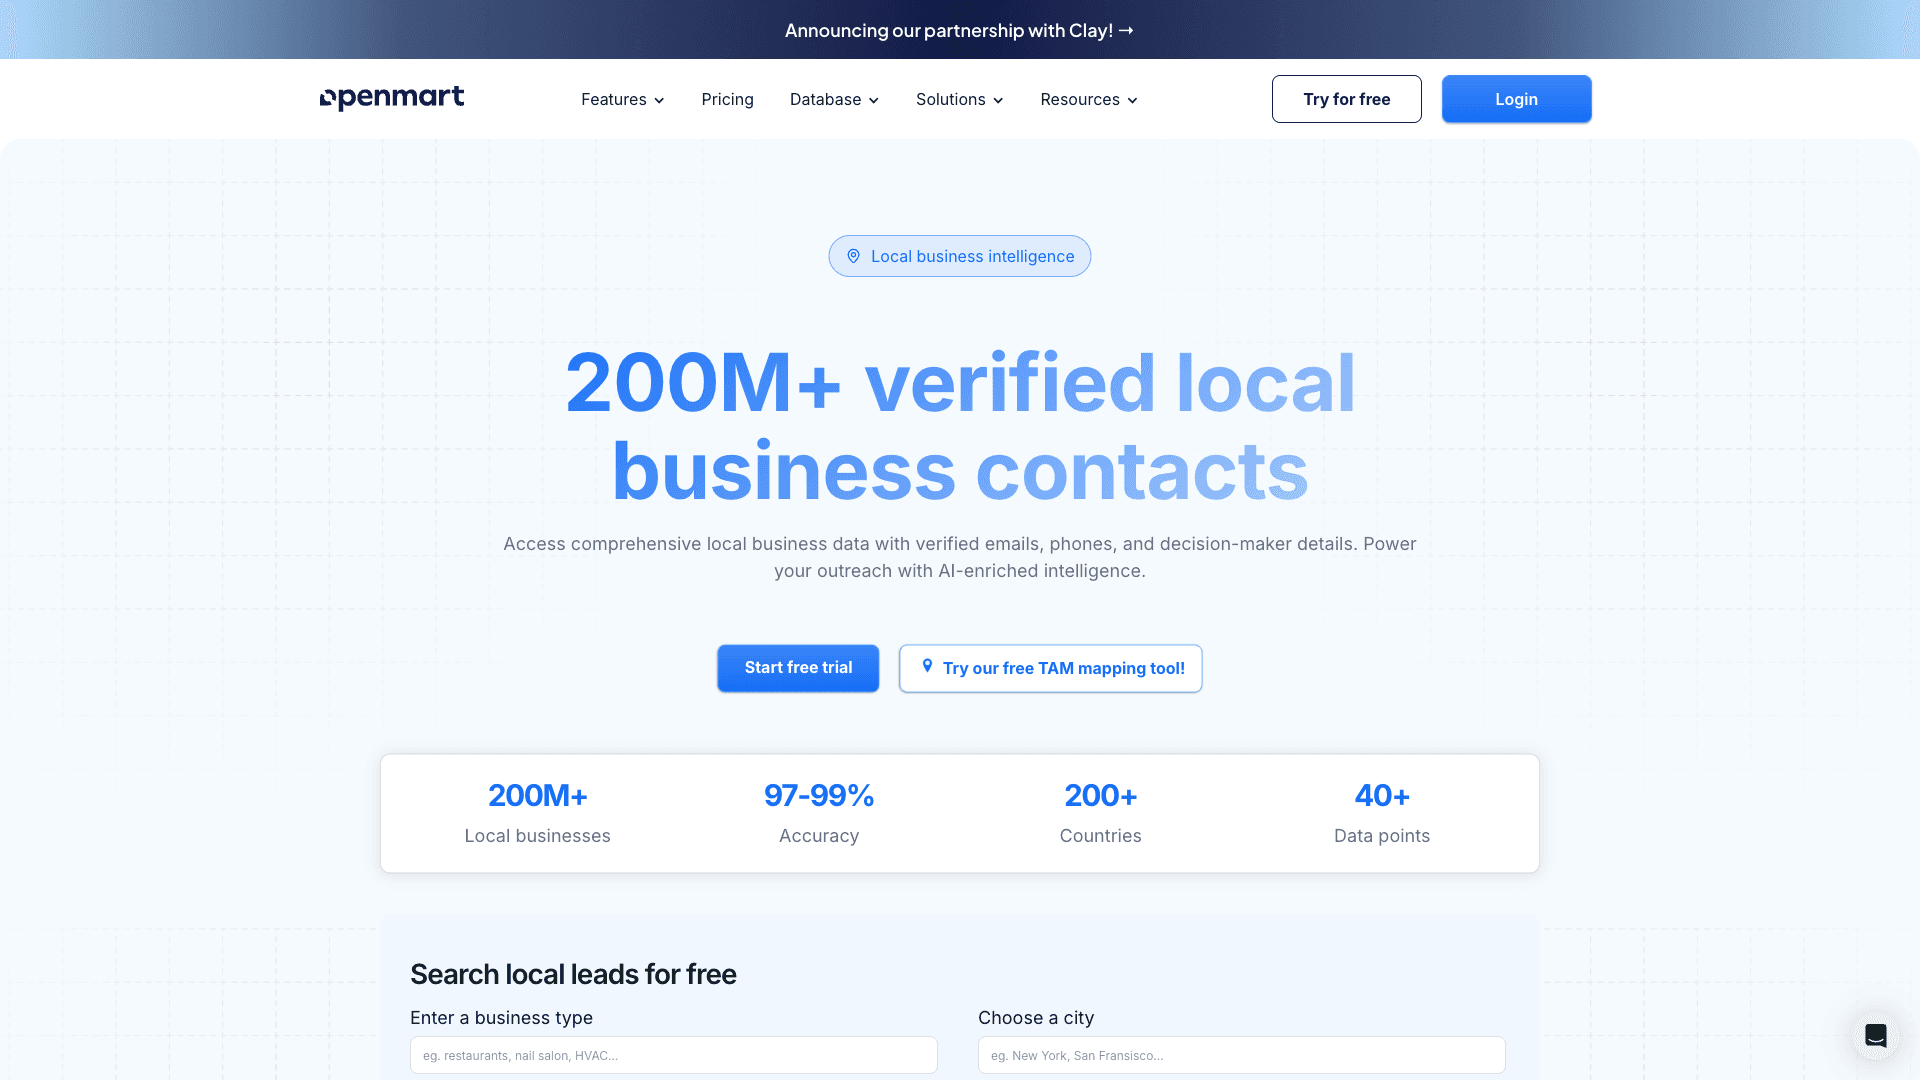Click the map pin on the TAM mapping button
The image size is (1920, 1080).
pyautogui.click(x=927, y=668)
